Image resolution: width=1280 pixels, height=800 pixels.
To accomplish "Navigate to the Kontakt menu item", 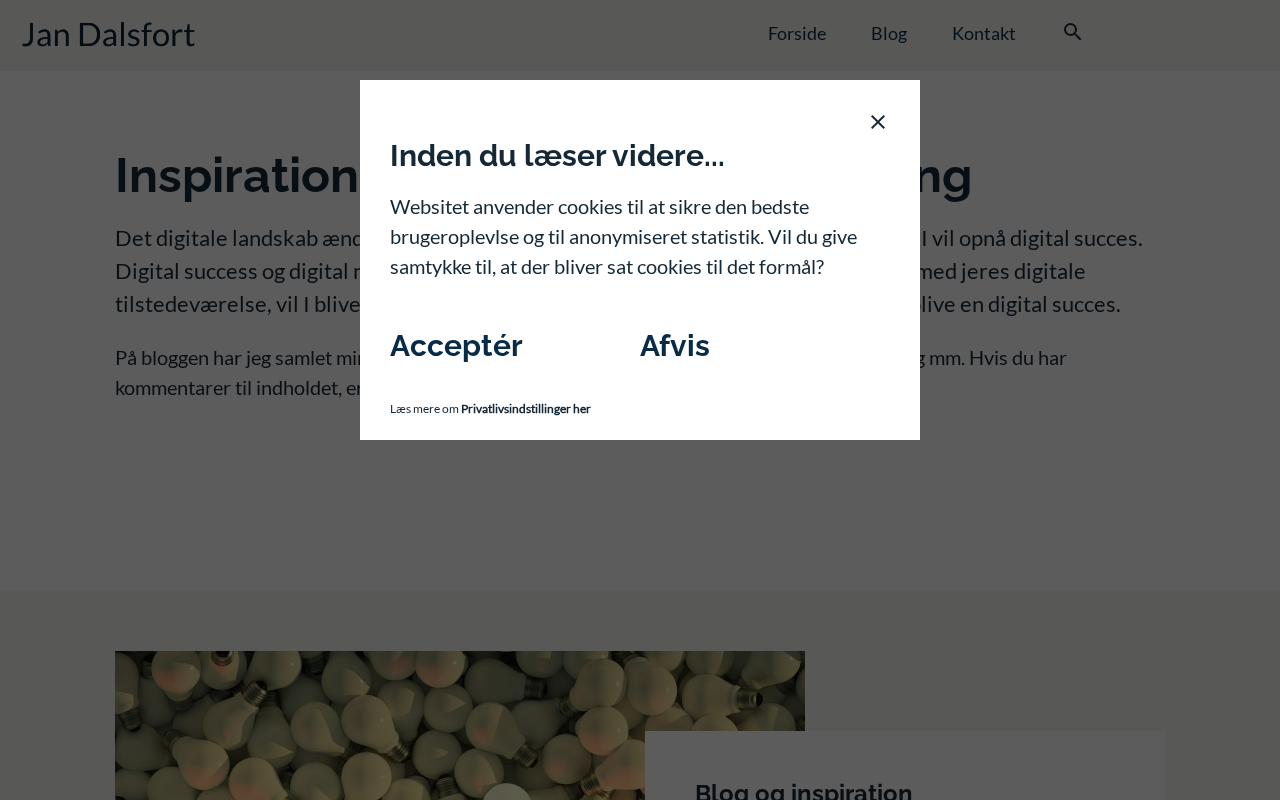I will 984,34.
